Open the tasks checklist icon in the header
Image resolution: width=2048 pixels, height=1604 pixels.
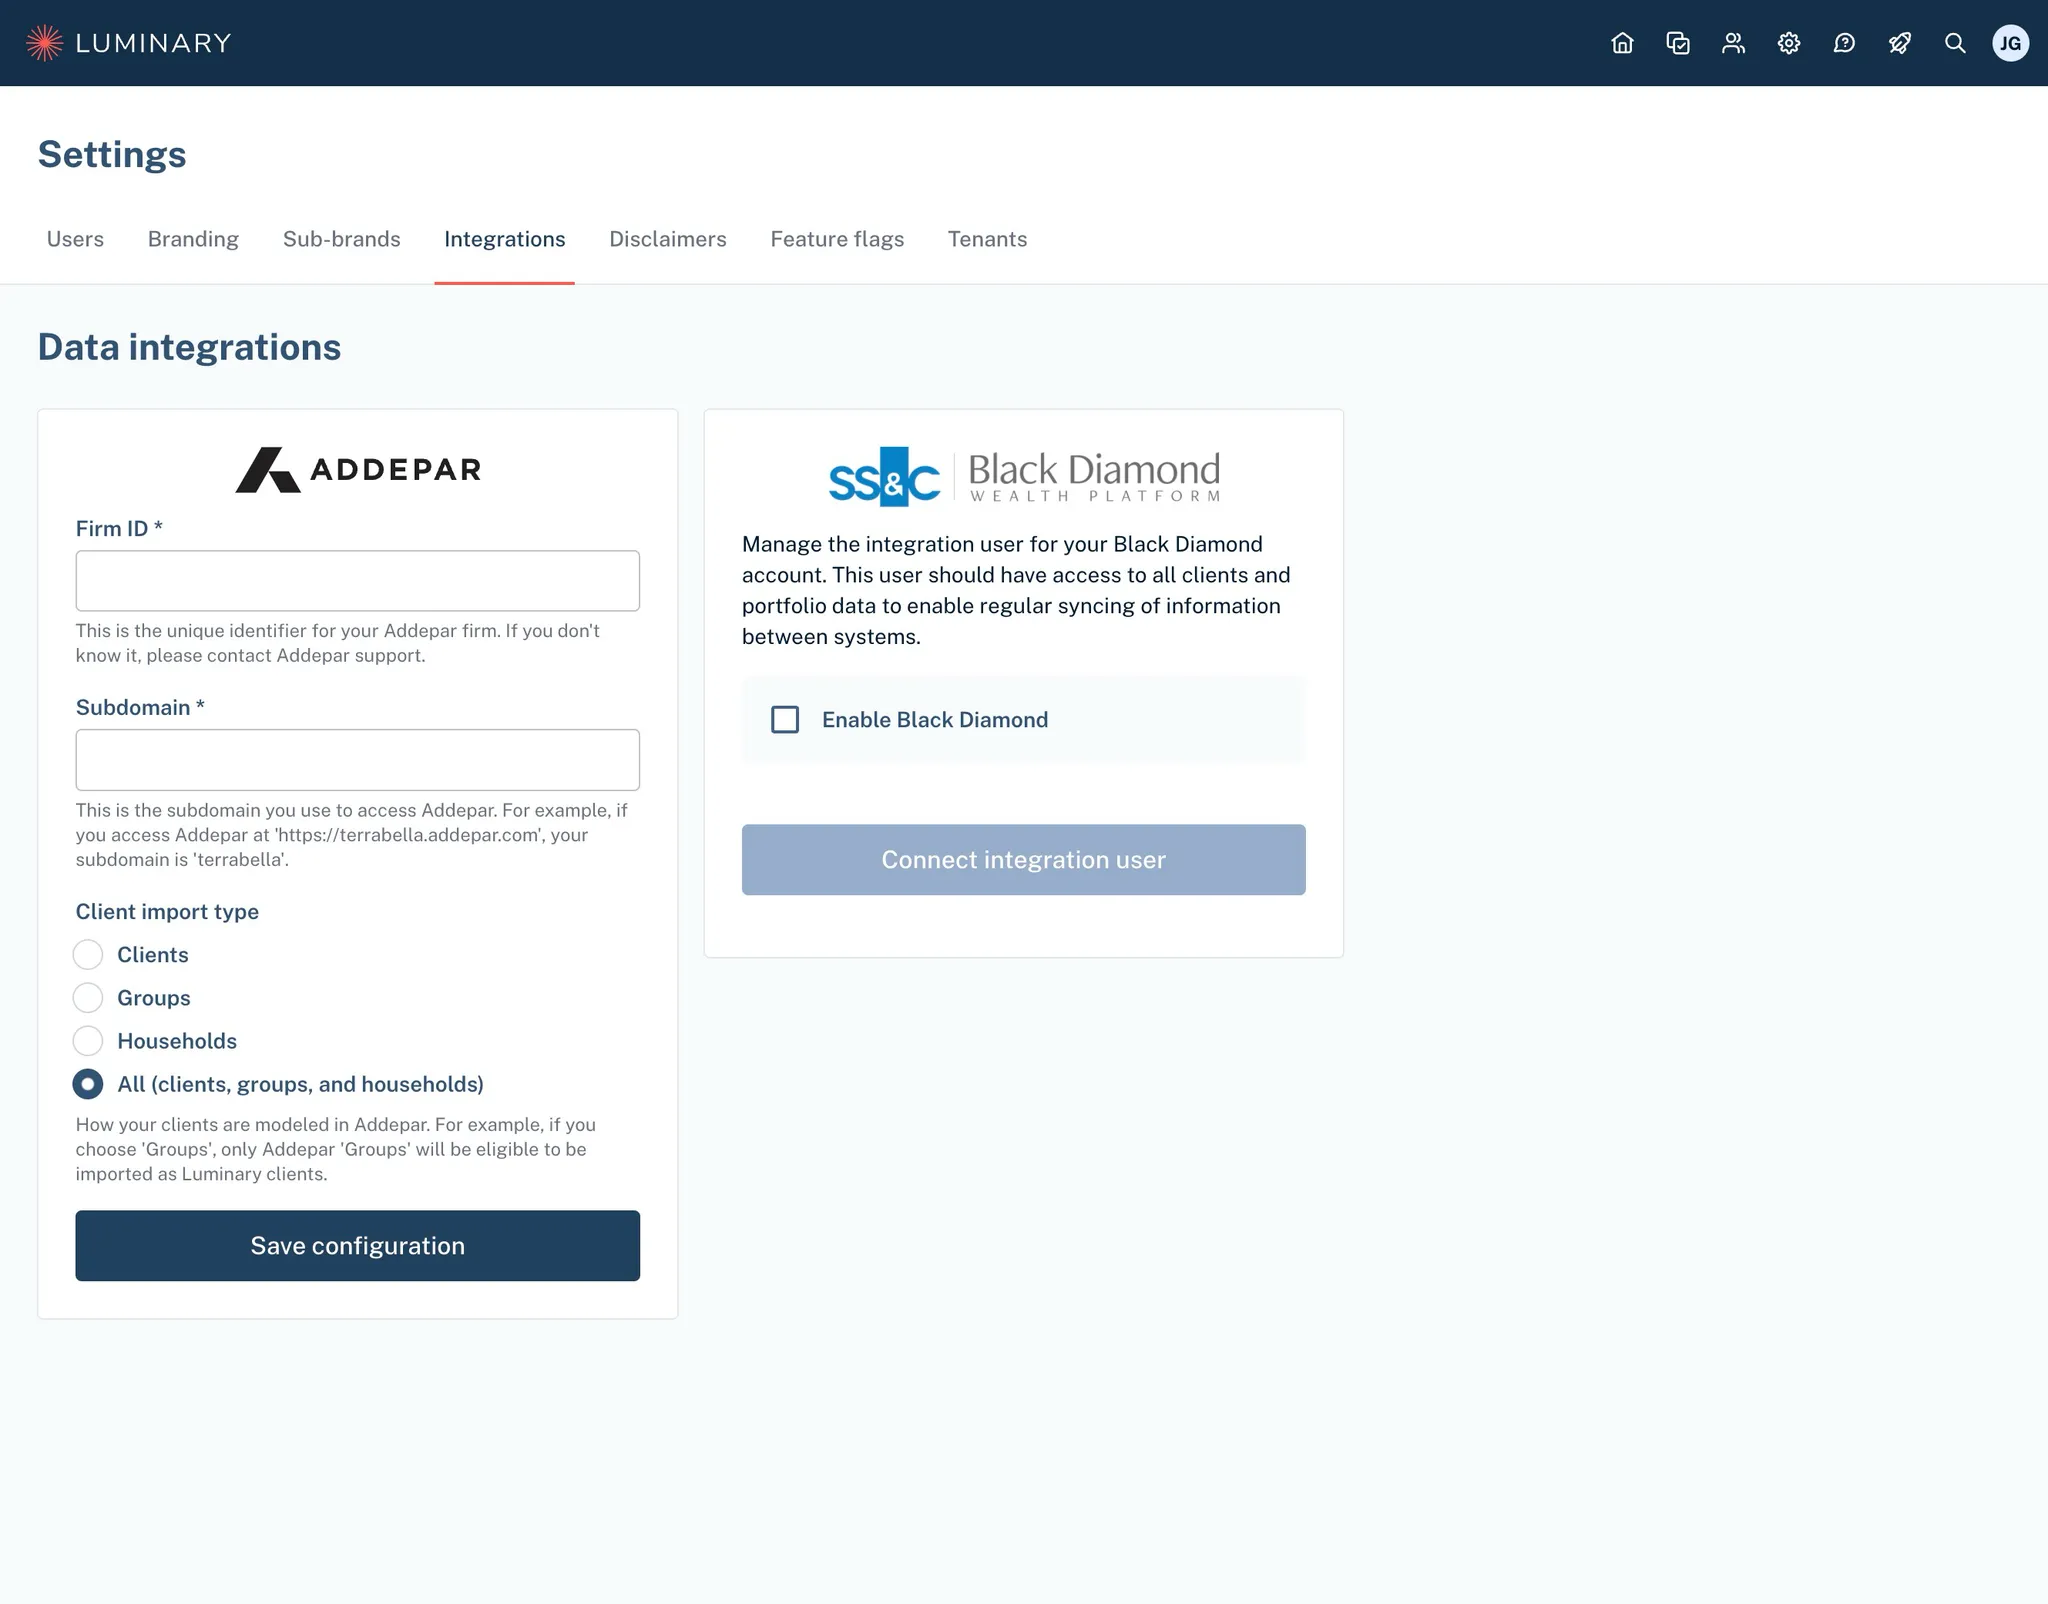coord(1678,43)
